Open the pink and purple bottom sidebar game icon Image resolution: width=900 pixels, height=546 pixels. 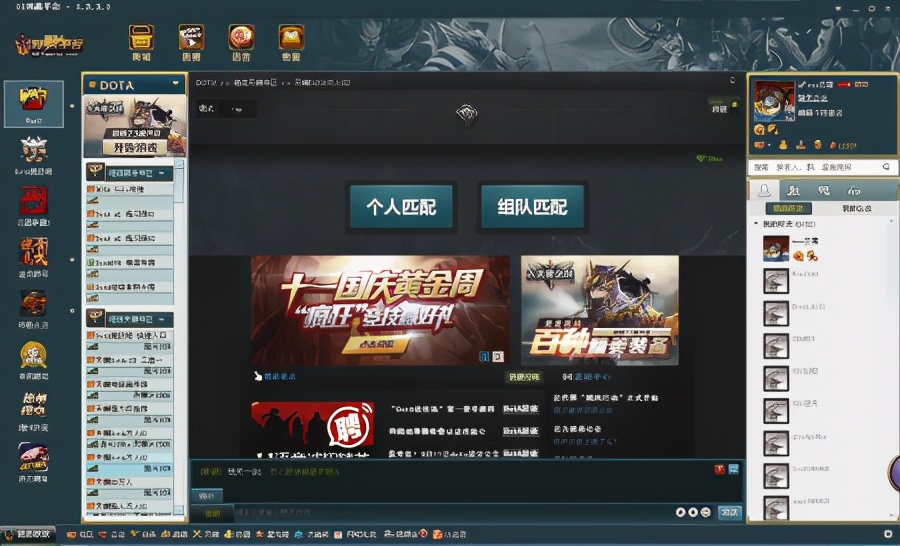click(33, 458)
